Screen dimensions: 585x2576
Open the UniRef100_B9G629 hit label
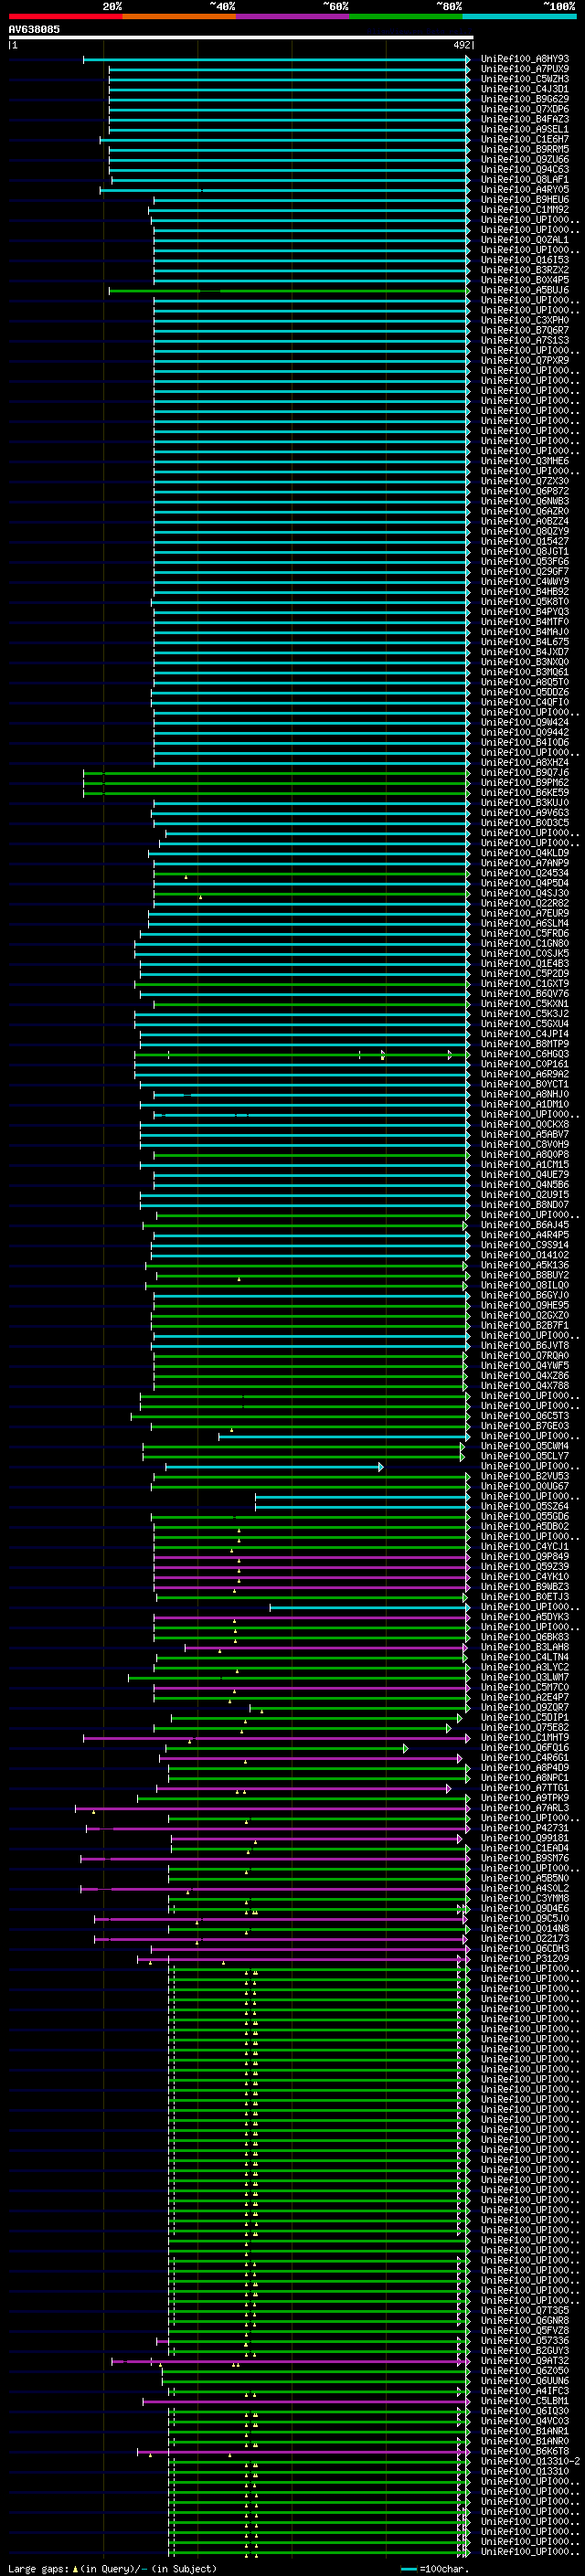(x=525, y=99)
